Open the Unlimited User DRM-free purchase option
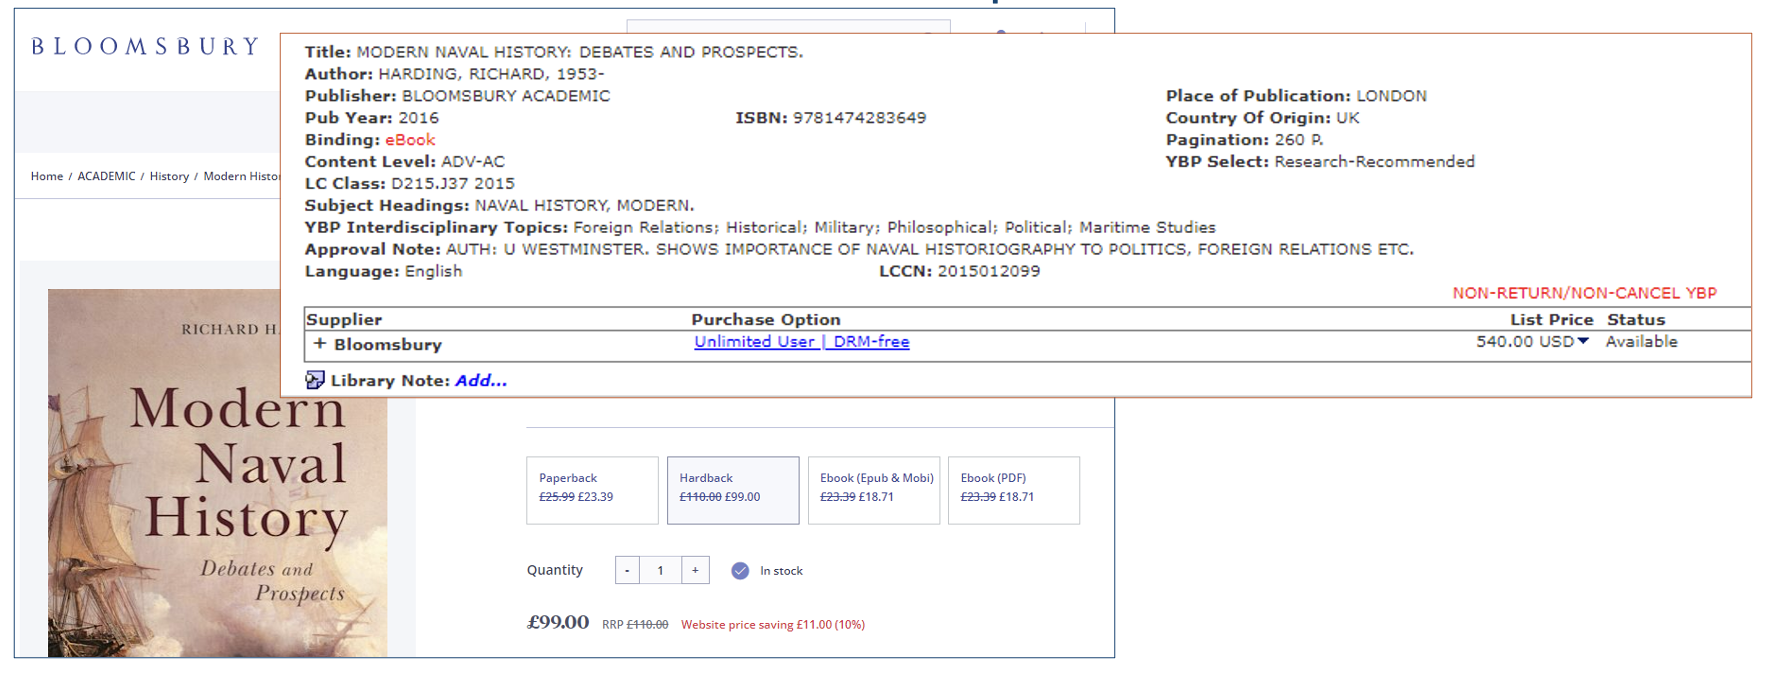Viewport: 1780px width, 682px height. (801, 342)
